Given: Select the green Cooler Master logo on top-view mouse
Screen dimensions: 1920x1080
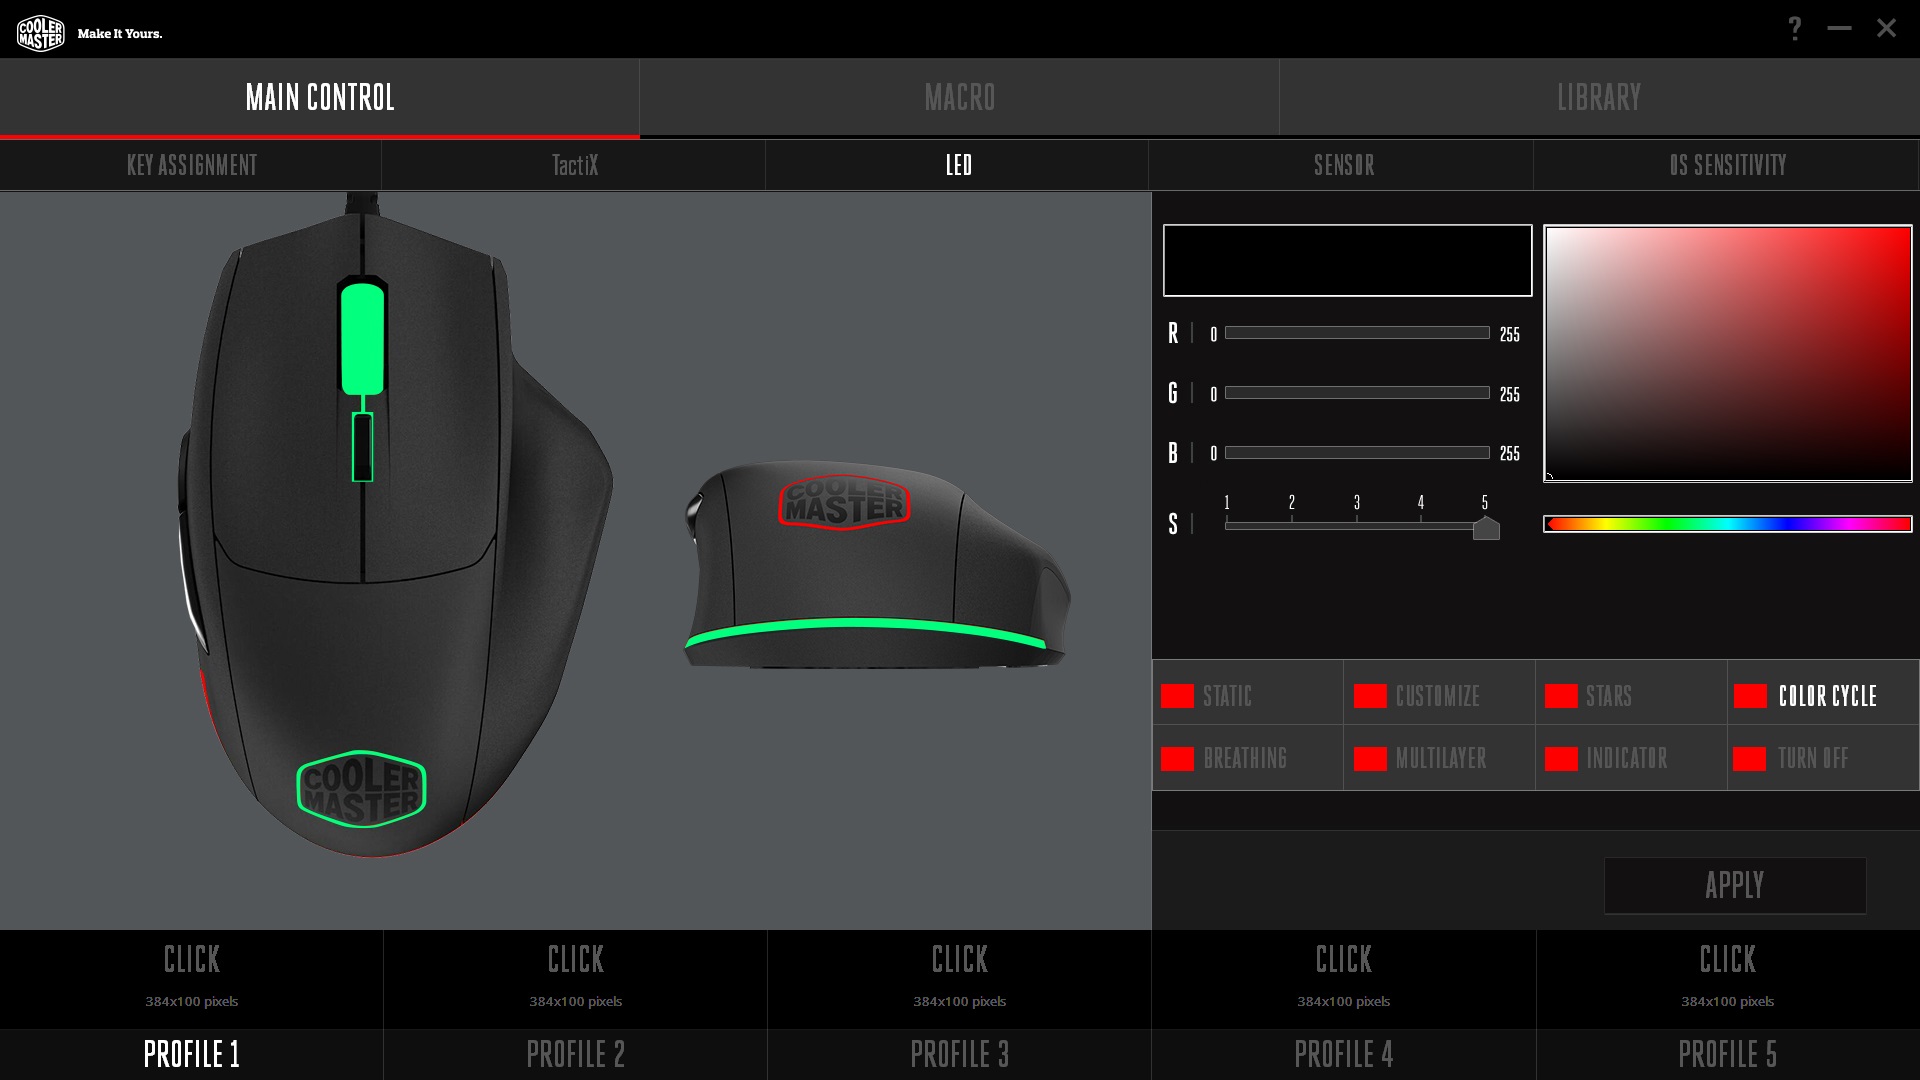Looking at the screenshot, I should point(361,789).
